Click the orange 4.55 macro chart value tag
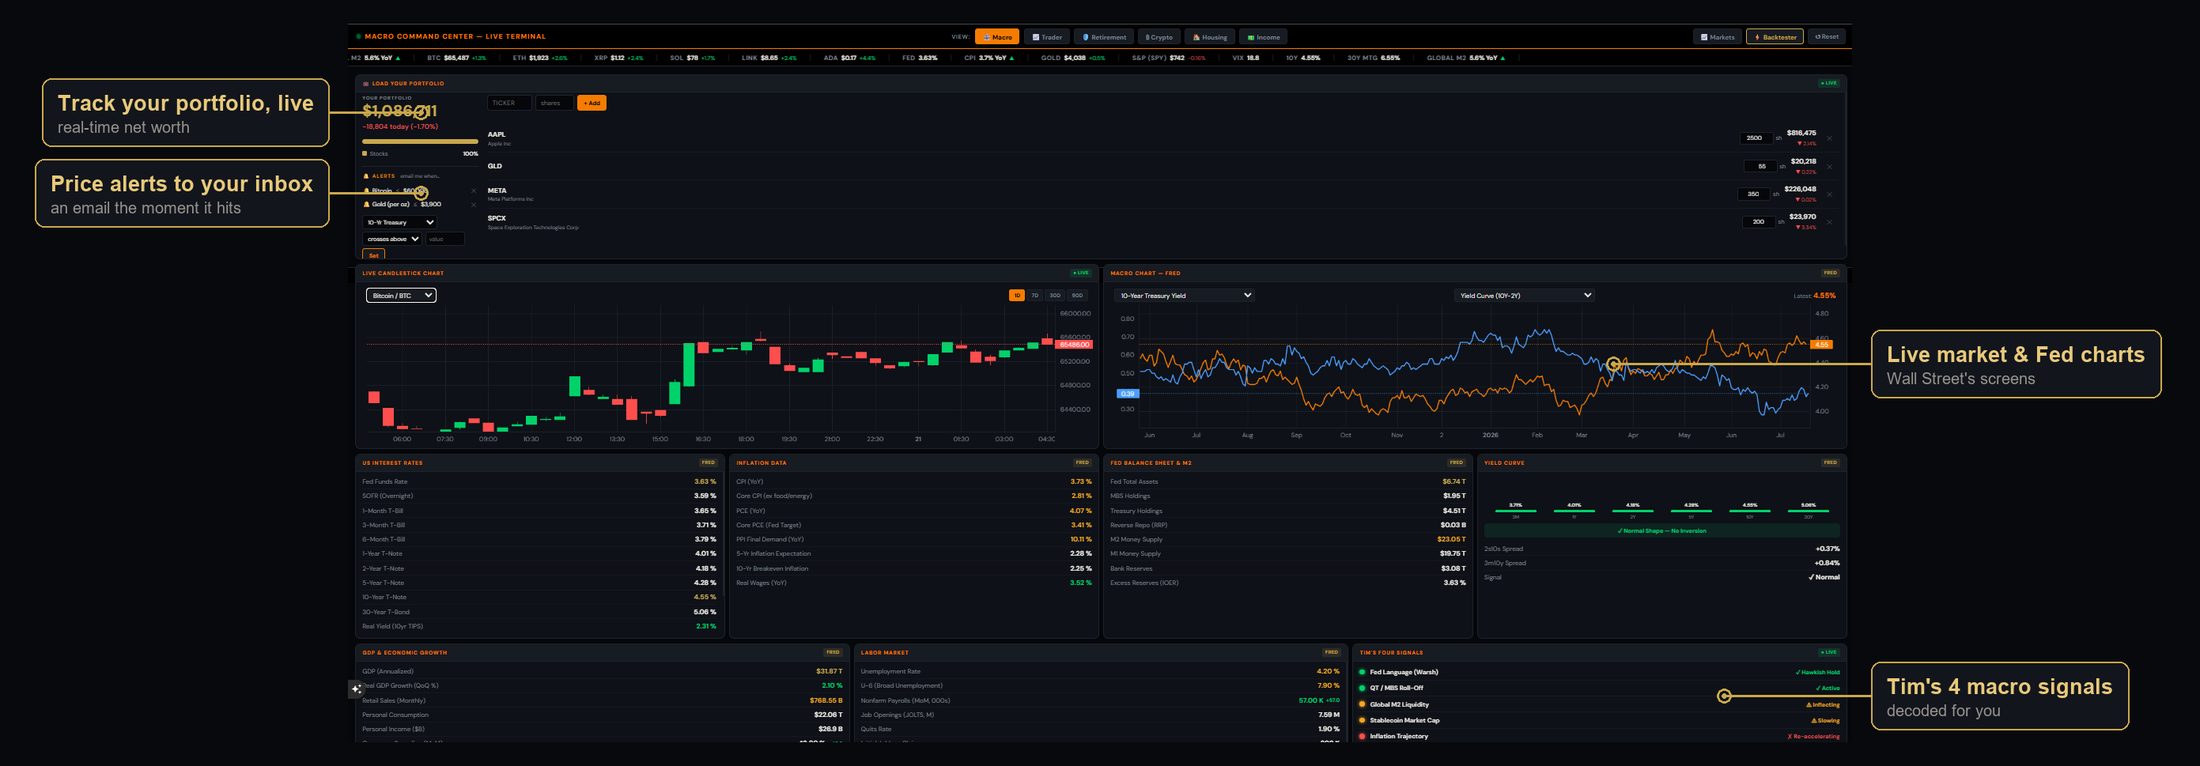This screenshot has height=766, width=2200. coord(1822,344)
